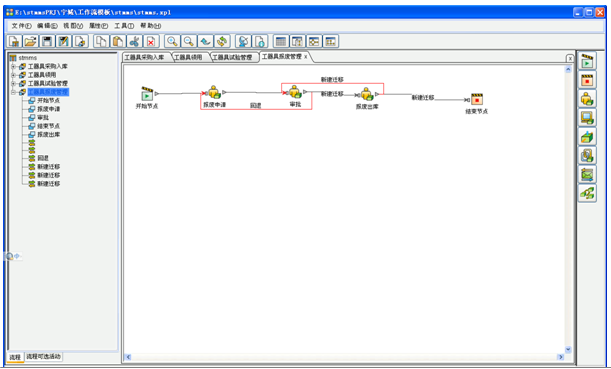Close the 工器具报废管理 tab via its x

[x=306, y=57]
